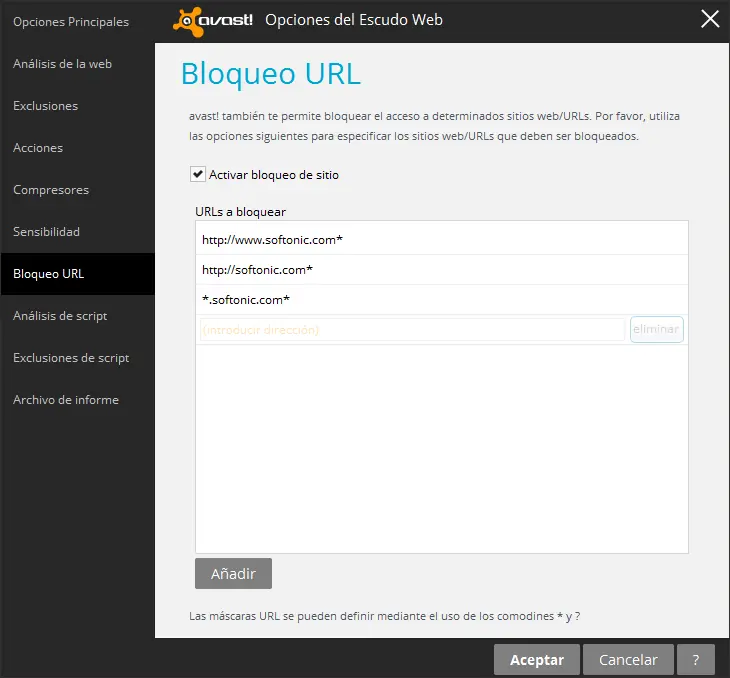
Task: Go to Exclusiones de script
Action: click(71, 358)
